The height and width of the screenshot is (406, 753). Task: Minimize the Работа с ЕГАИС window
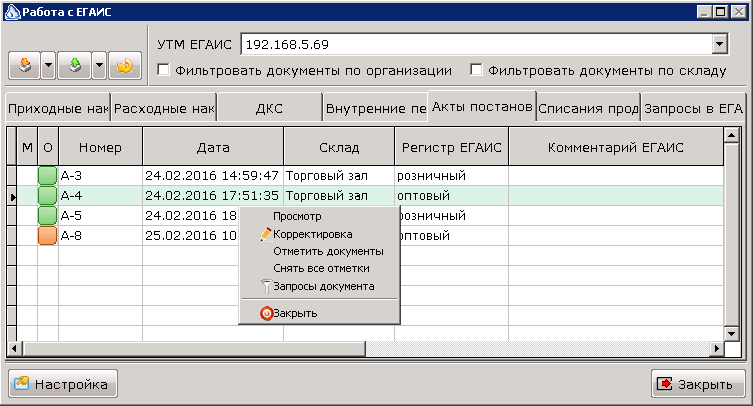[x=704, y=12]
